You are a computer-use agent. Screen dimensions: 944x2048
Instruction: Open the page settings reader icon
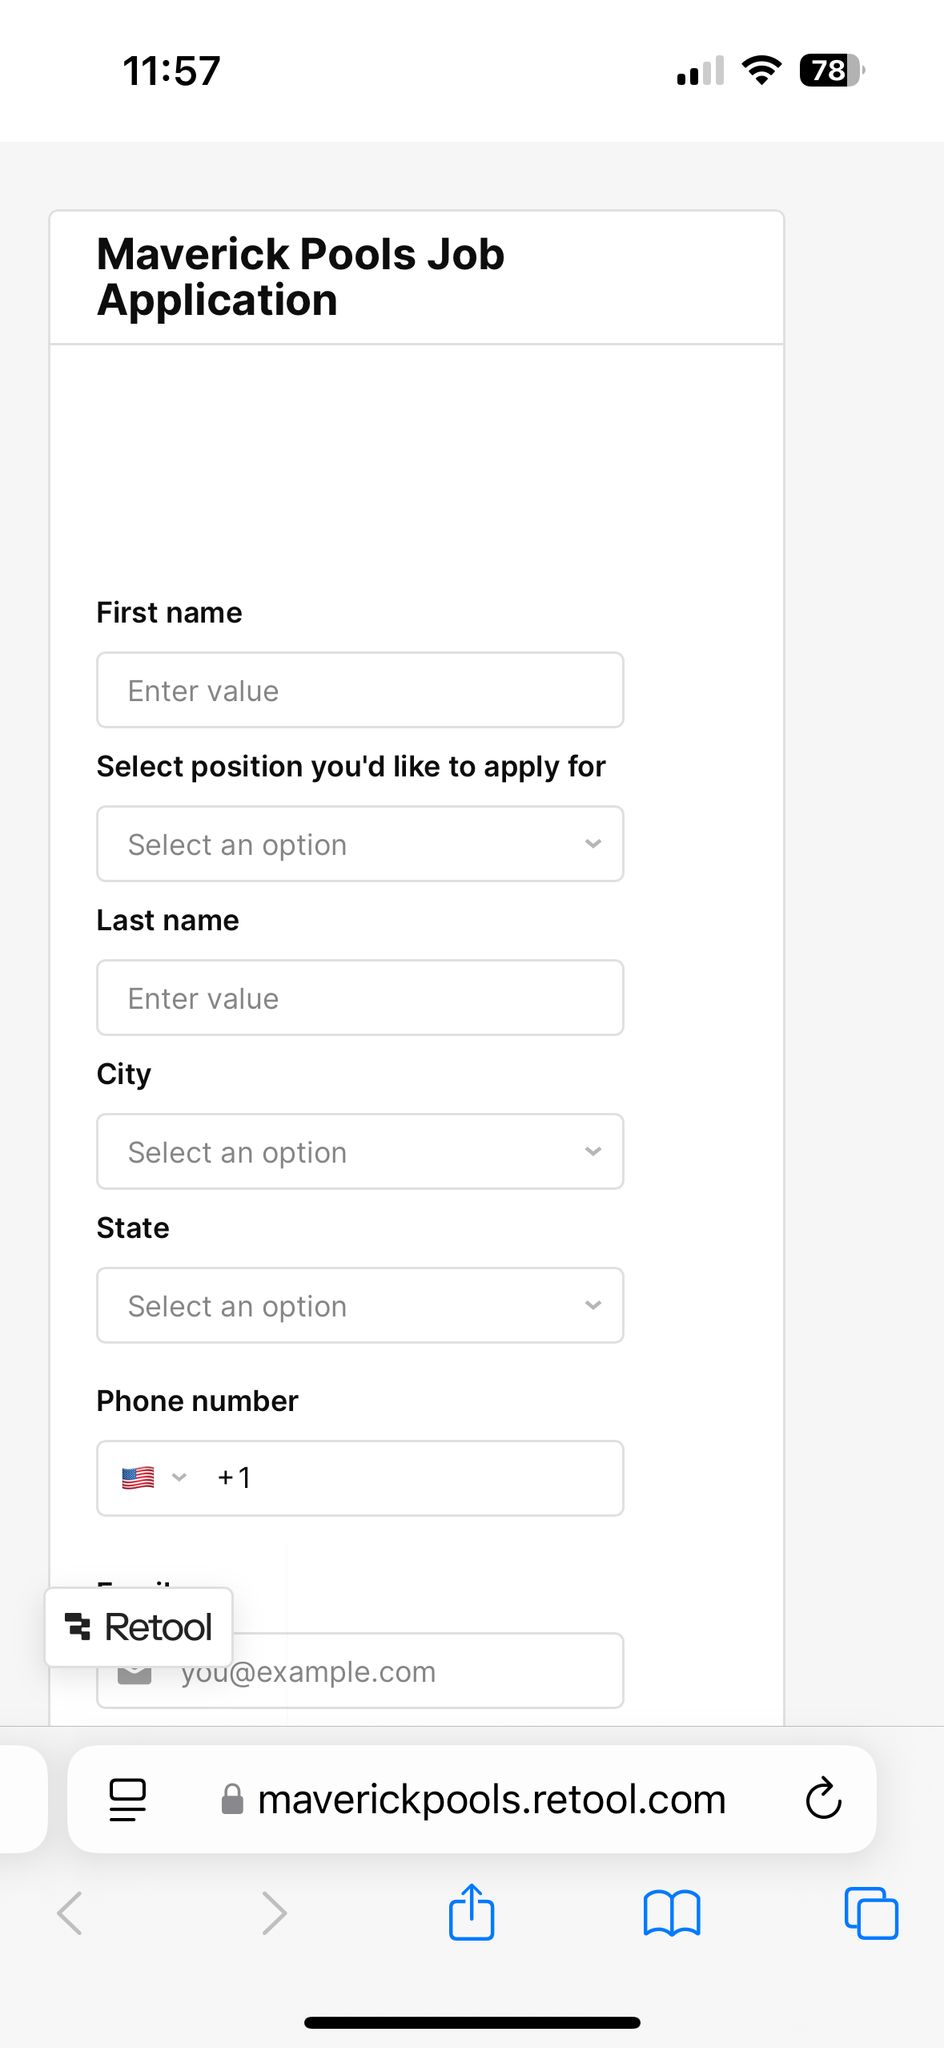(127, 1800)
